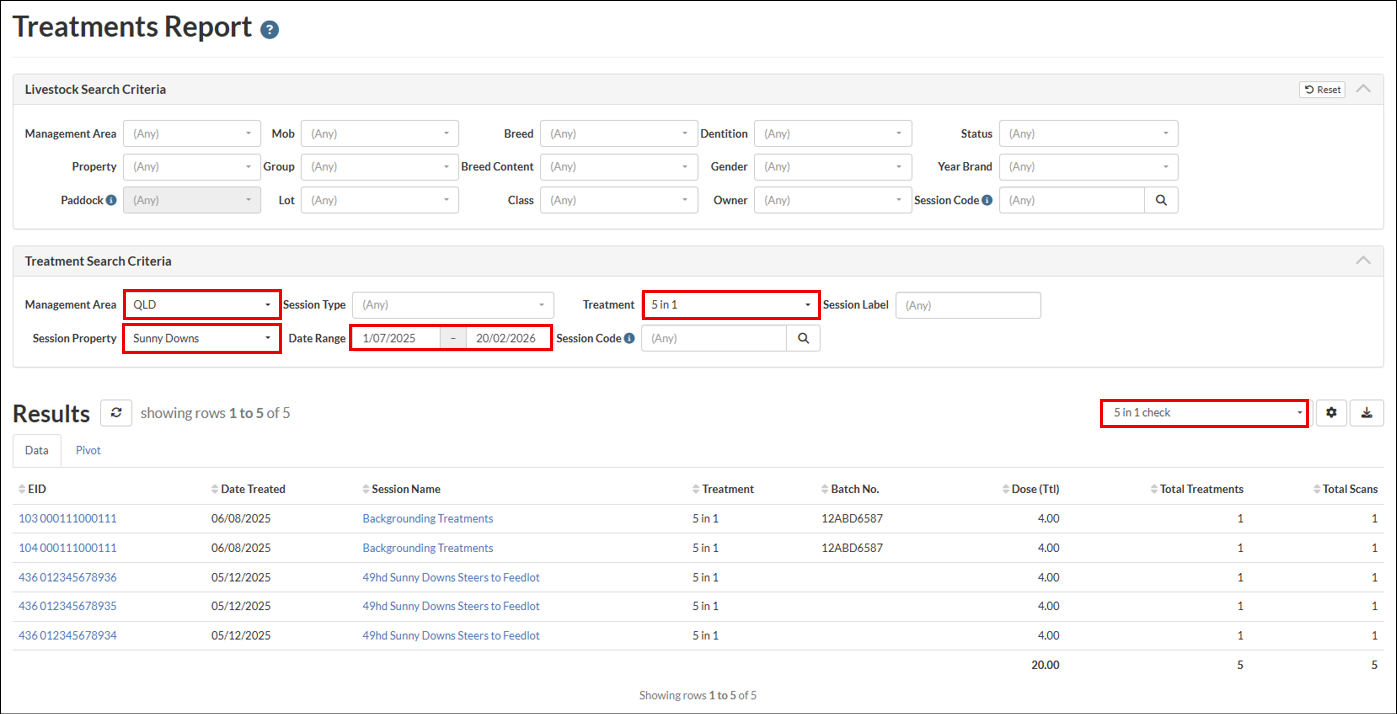The width and height of the screenshot is (1397, 714).
Task: Click the help icon beside Treatments Report
Action: [269, 30]
